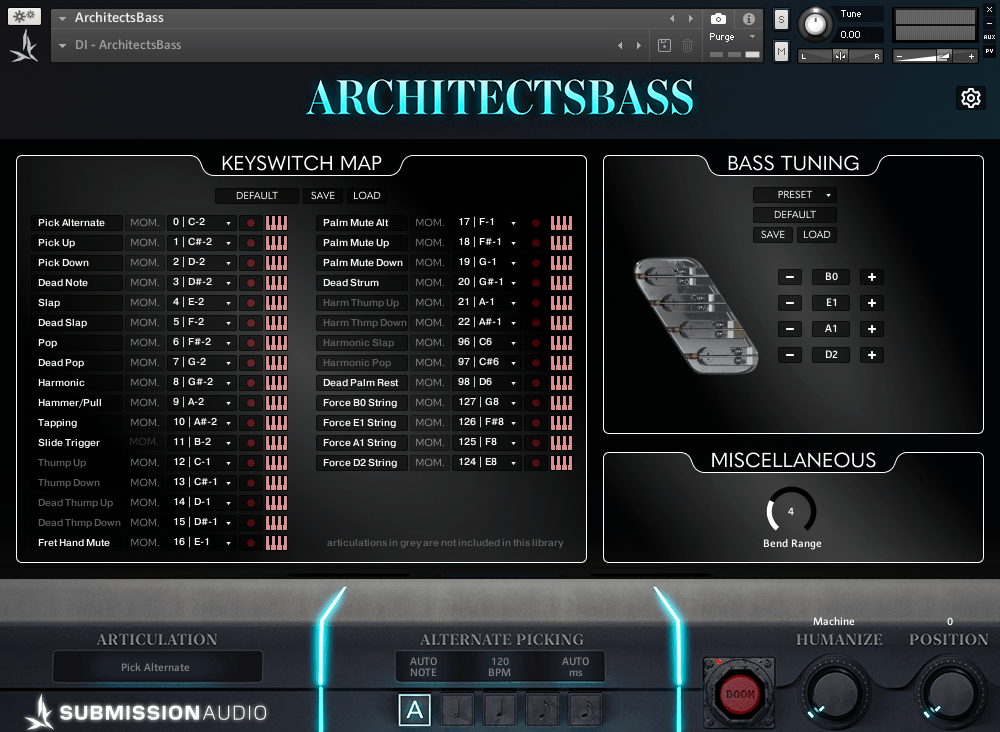Click the save preset floppy icon
The width and height of the screenshot is (1000, 732).
(665, 45)
